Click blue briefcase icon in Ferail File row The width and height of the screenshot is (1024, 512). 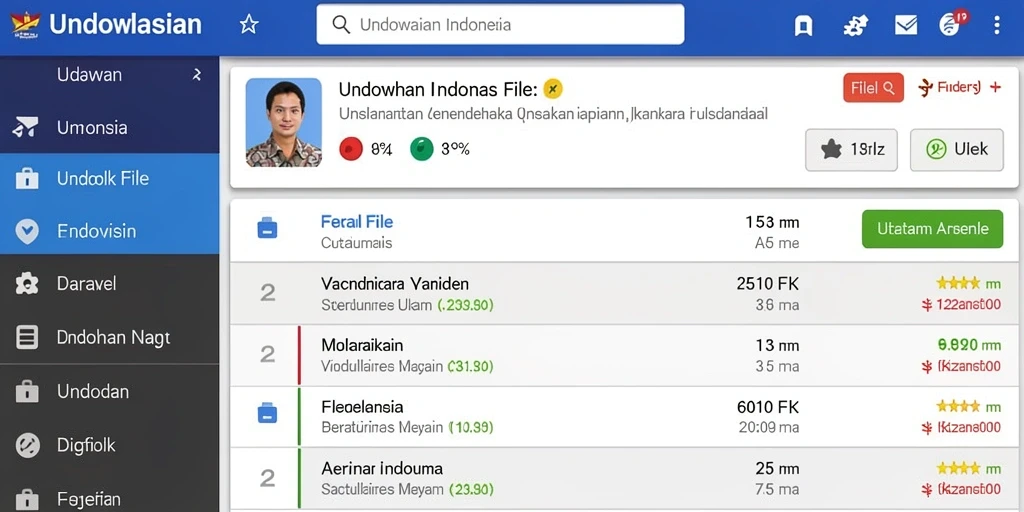pos(267,228)
